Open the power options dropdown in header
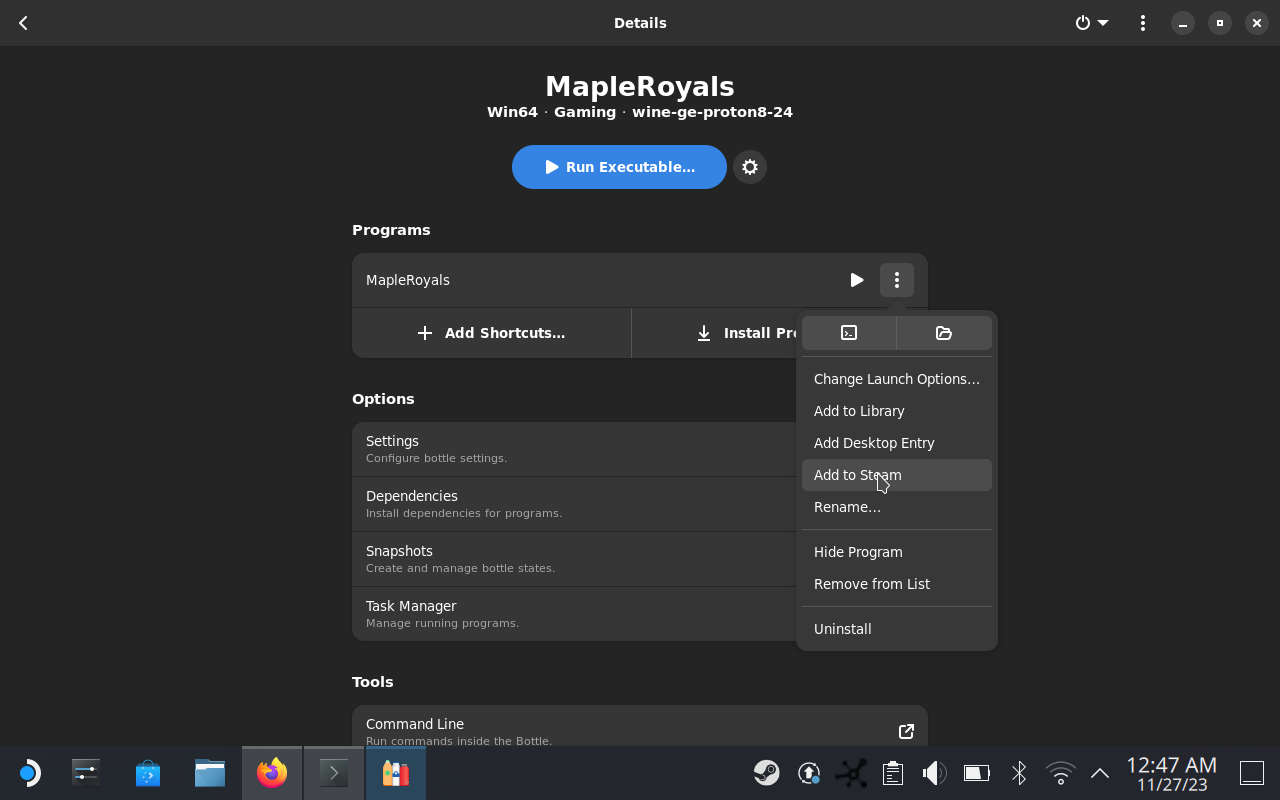1280x800 pixels. coord(1092,23)
